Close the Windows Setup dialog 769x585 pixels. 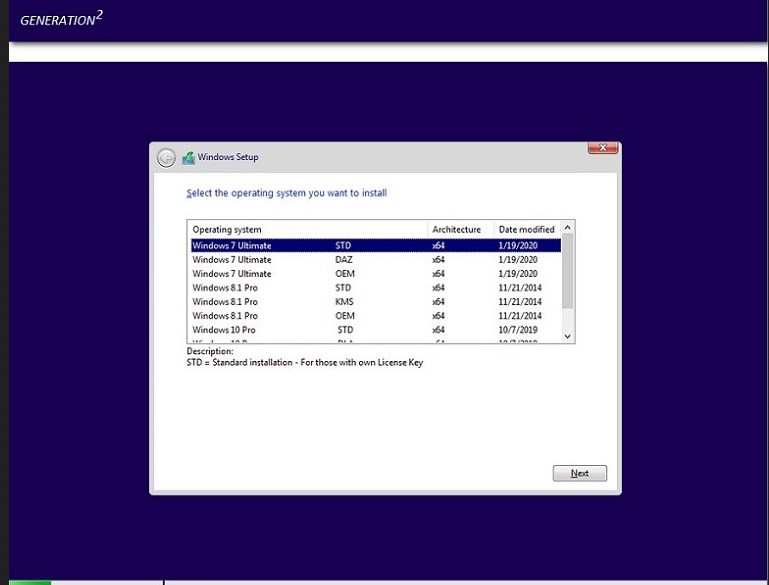603,148
